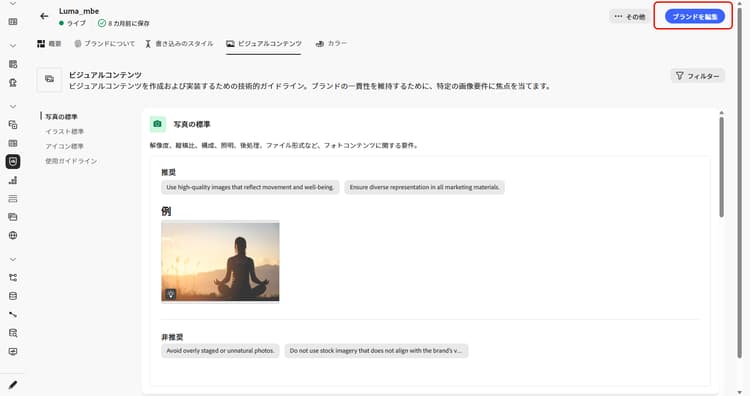Click the workflow nodes icon in sidebar
Viewport: 750px width, 396px height.
[x=13, y=277]
